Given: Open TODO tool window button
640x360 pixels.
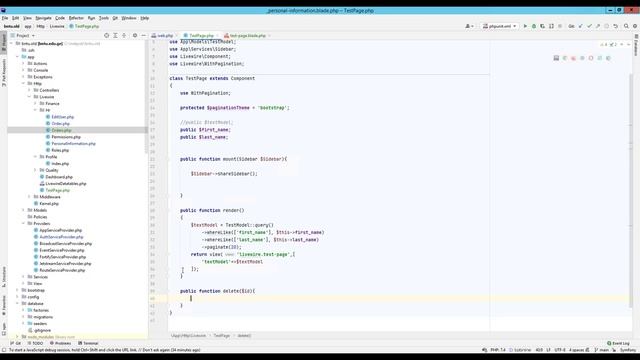Looking at the screenshot, I should [35, 343].
